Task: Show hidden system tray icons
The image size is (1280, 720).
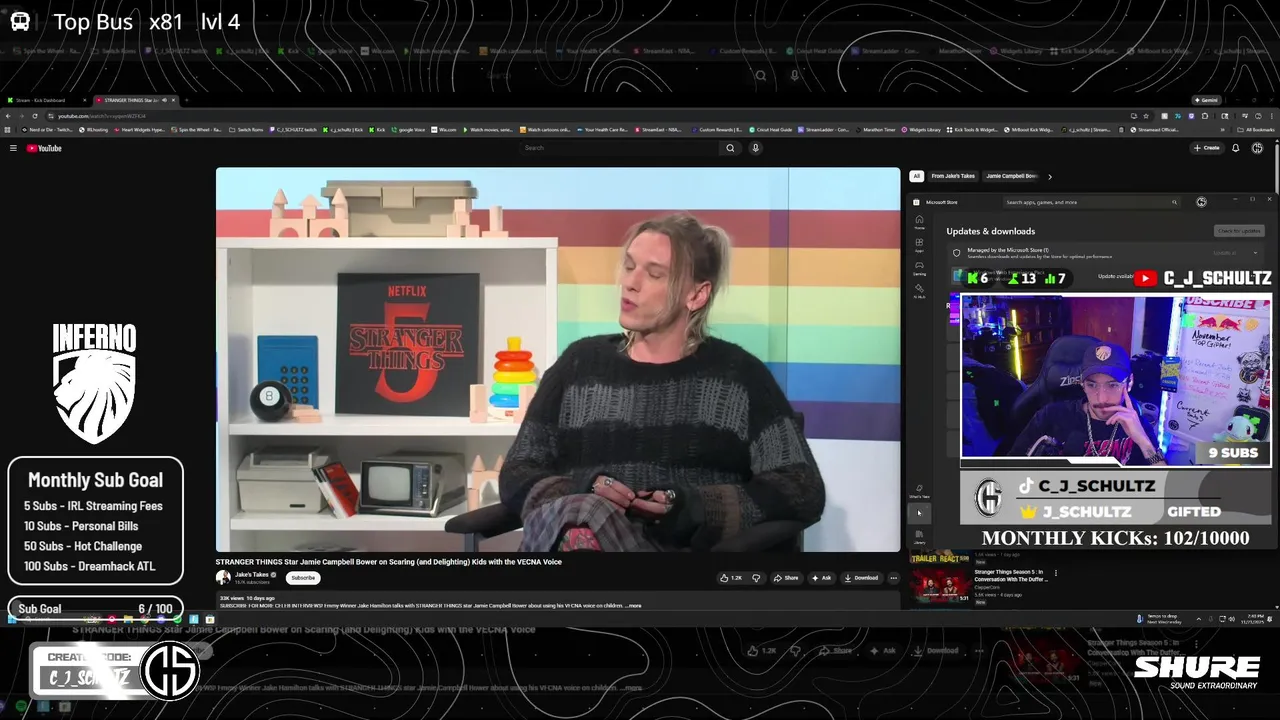Action: tap(1199, 619)
